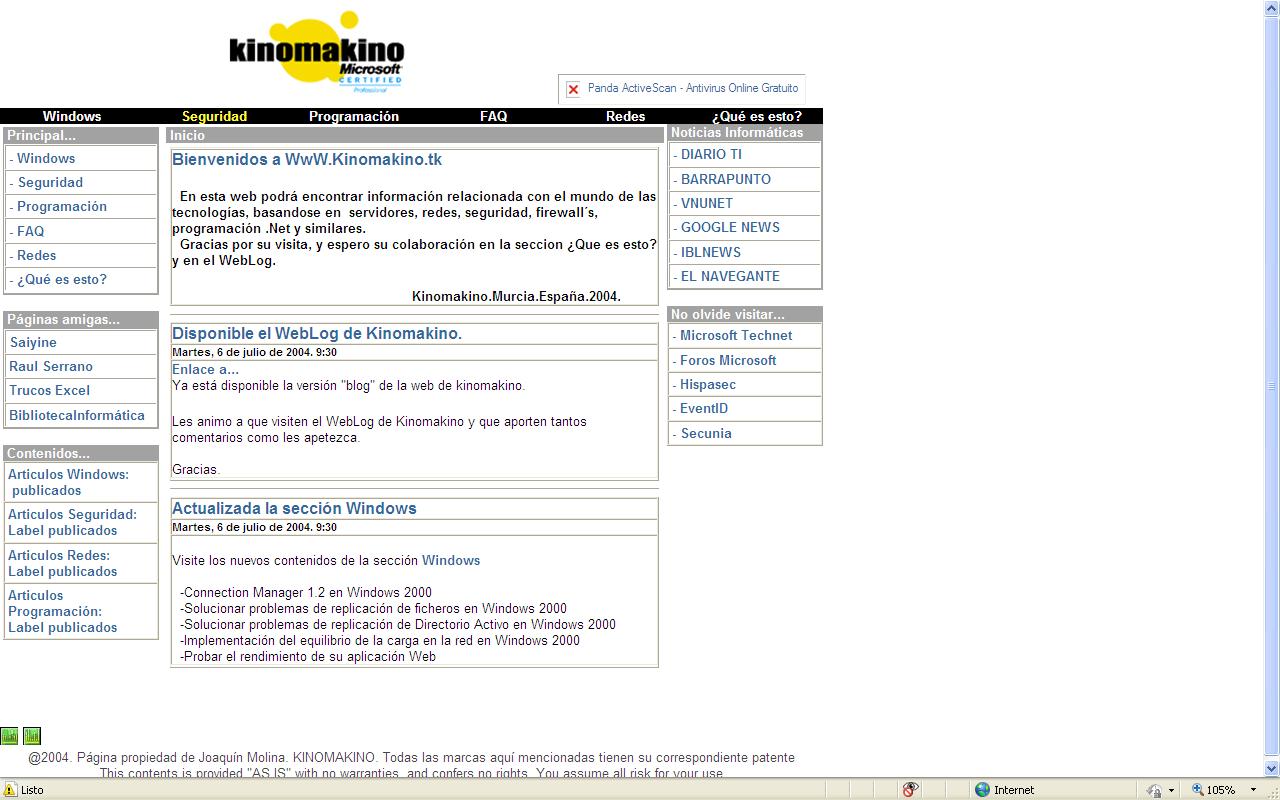Open Redes in the top navigation bar
Image resolution: width=1280 pixels, height=800 pixels.
pos(625,116)
